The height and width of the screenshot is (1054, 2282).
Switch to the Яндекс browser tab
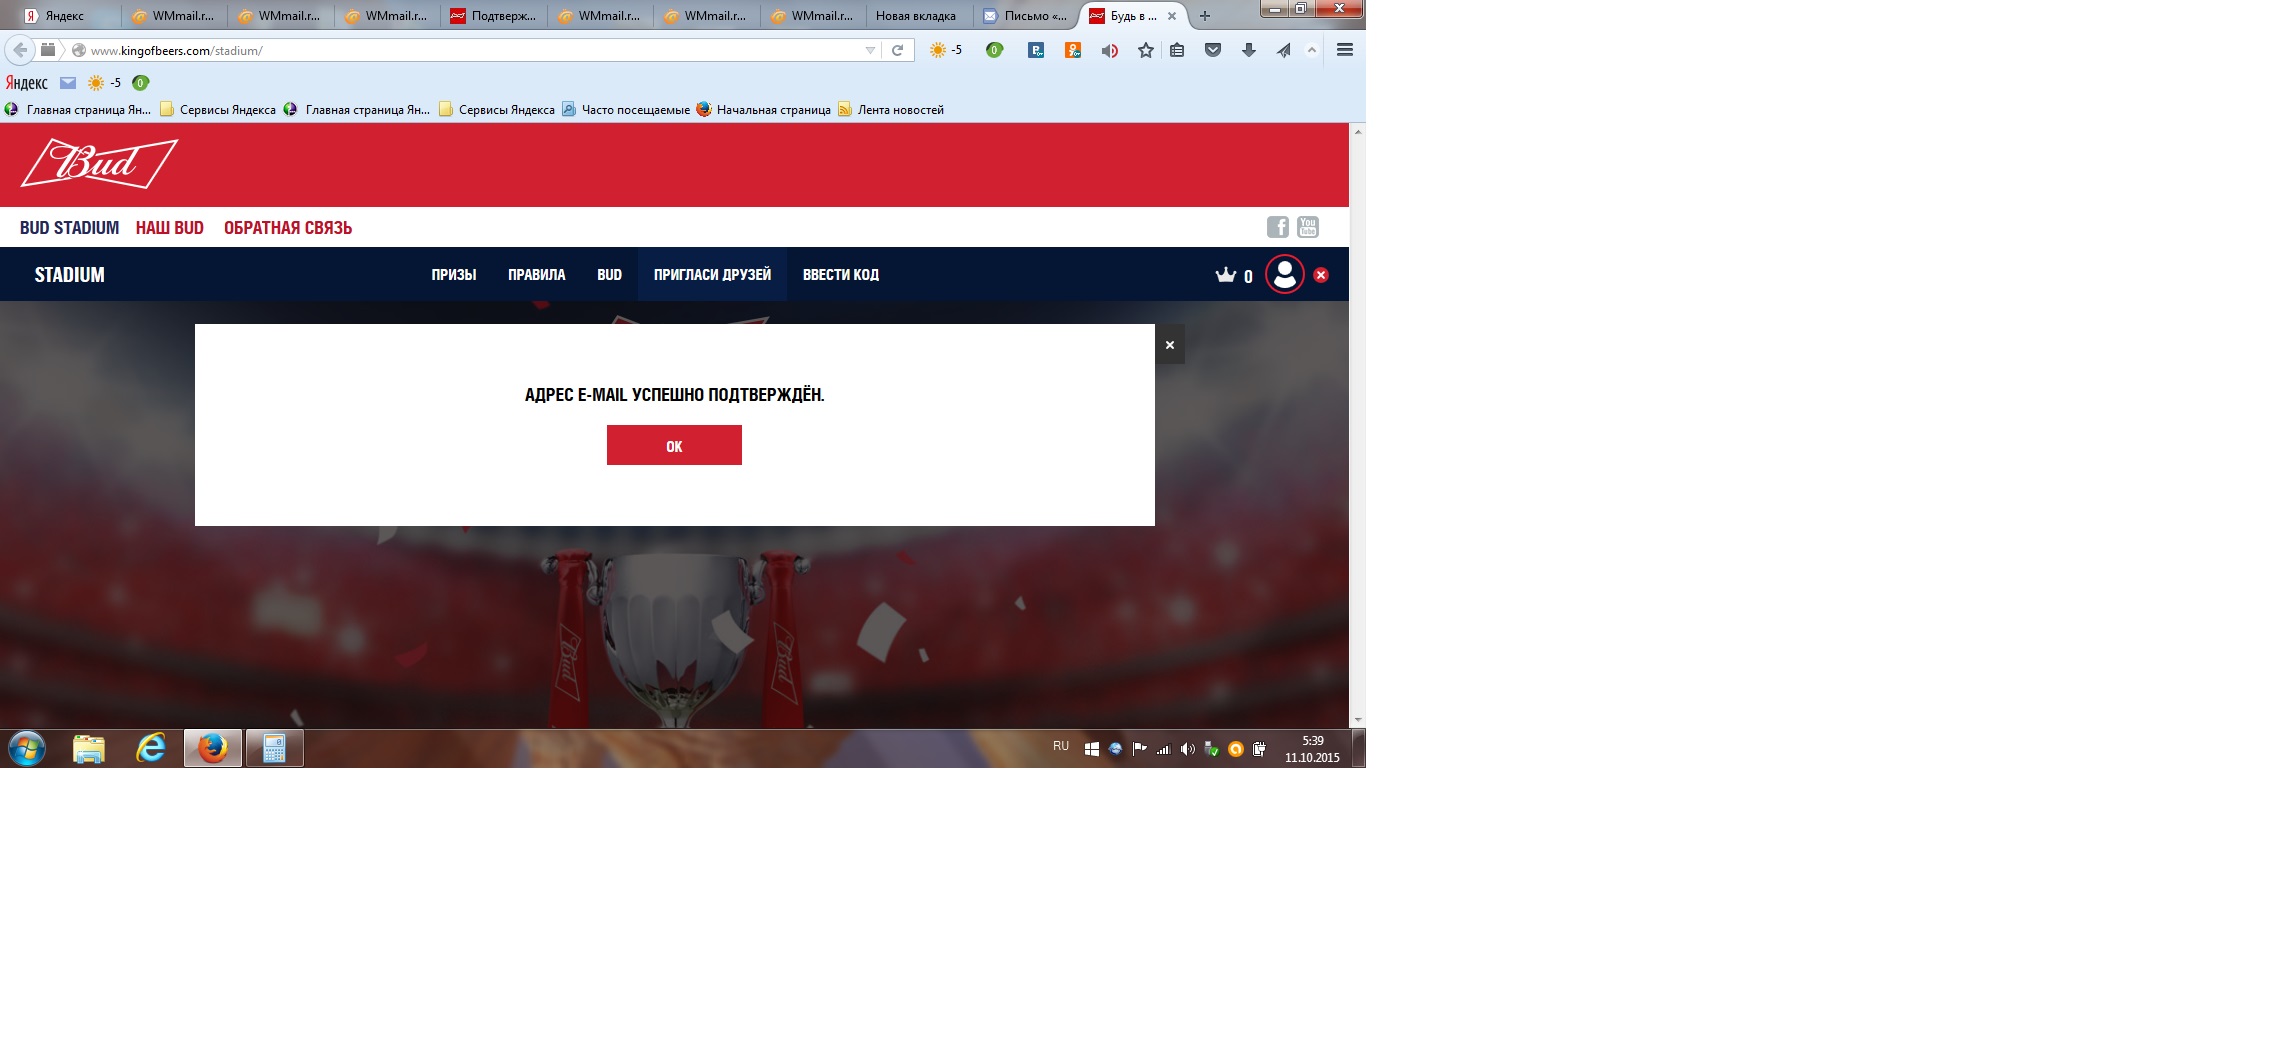64,16
